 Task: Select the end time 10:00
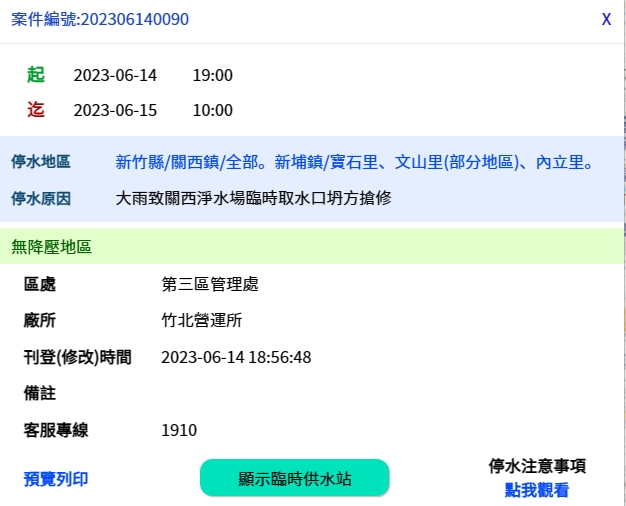pos(212,110)
